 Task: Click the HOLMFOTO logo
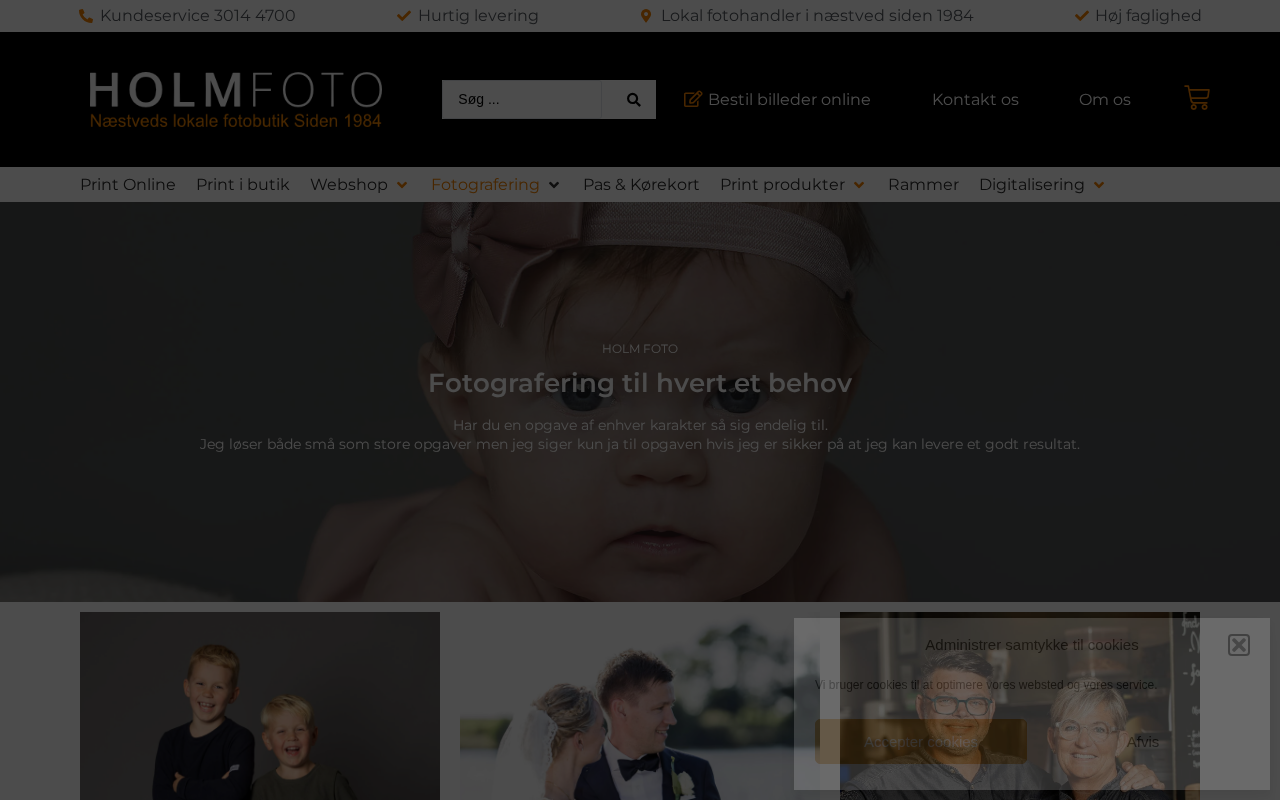(235, 100)
